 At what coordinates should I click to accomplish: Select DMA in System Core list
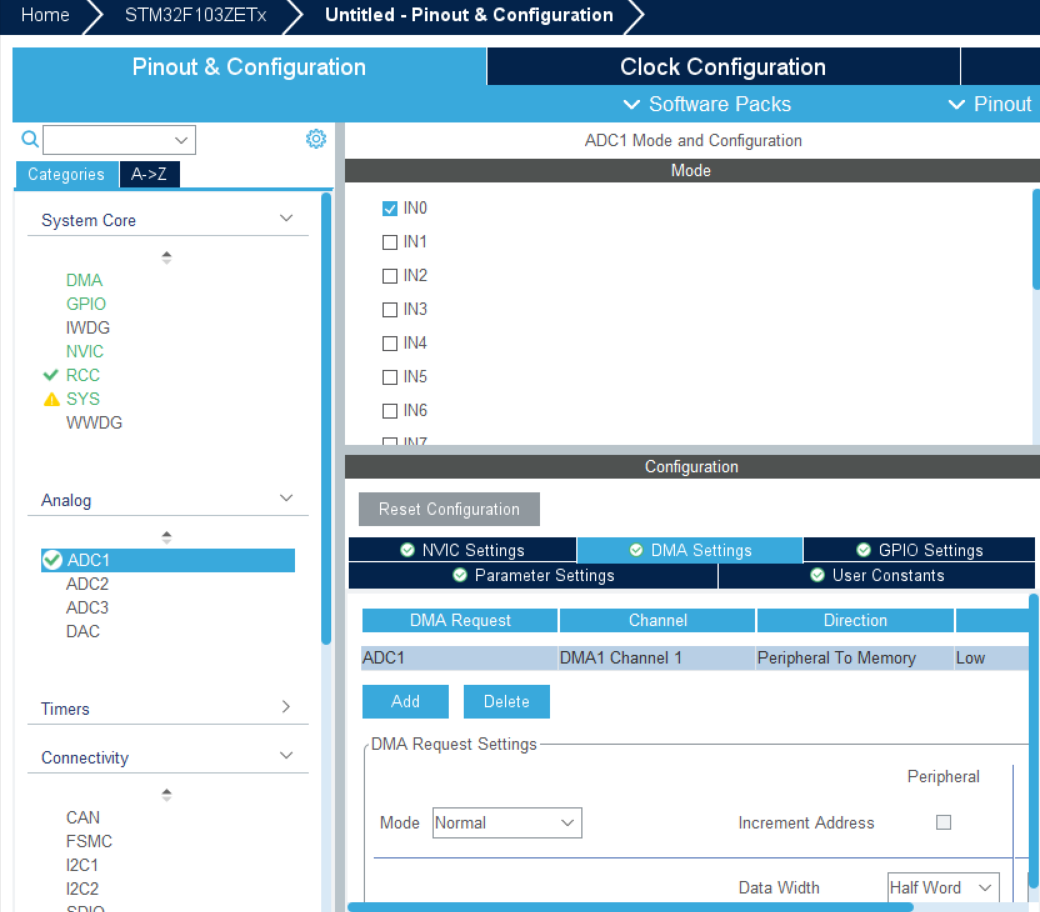point(84,280)
